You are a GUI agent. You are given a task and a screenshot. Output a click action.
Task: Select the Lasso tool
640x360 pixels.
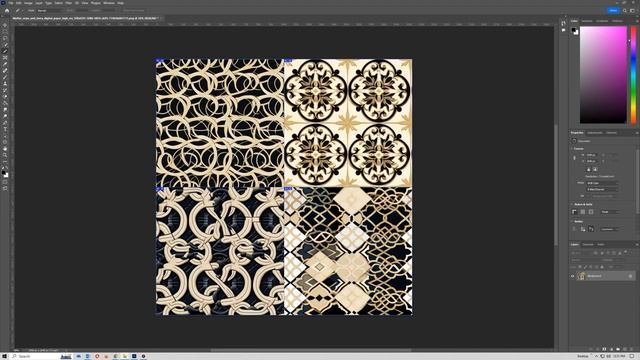[5, 38]
